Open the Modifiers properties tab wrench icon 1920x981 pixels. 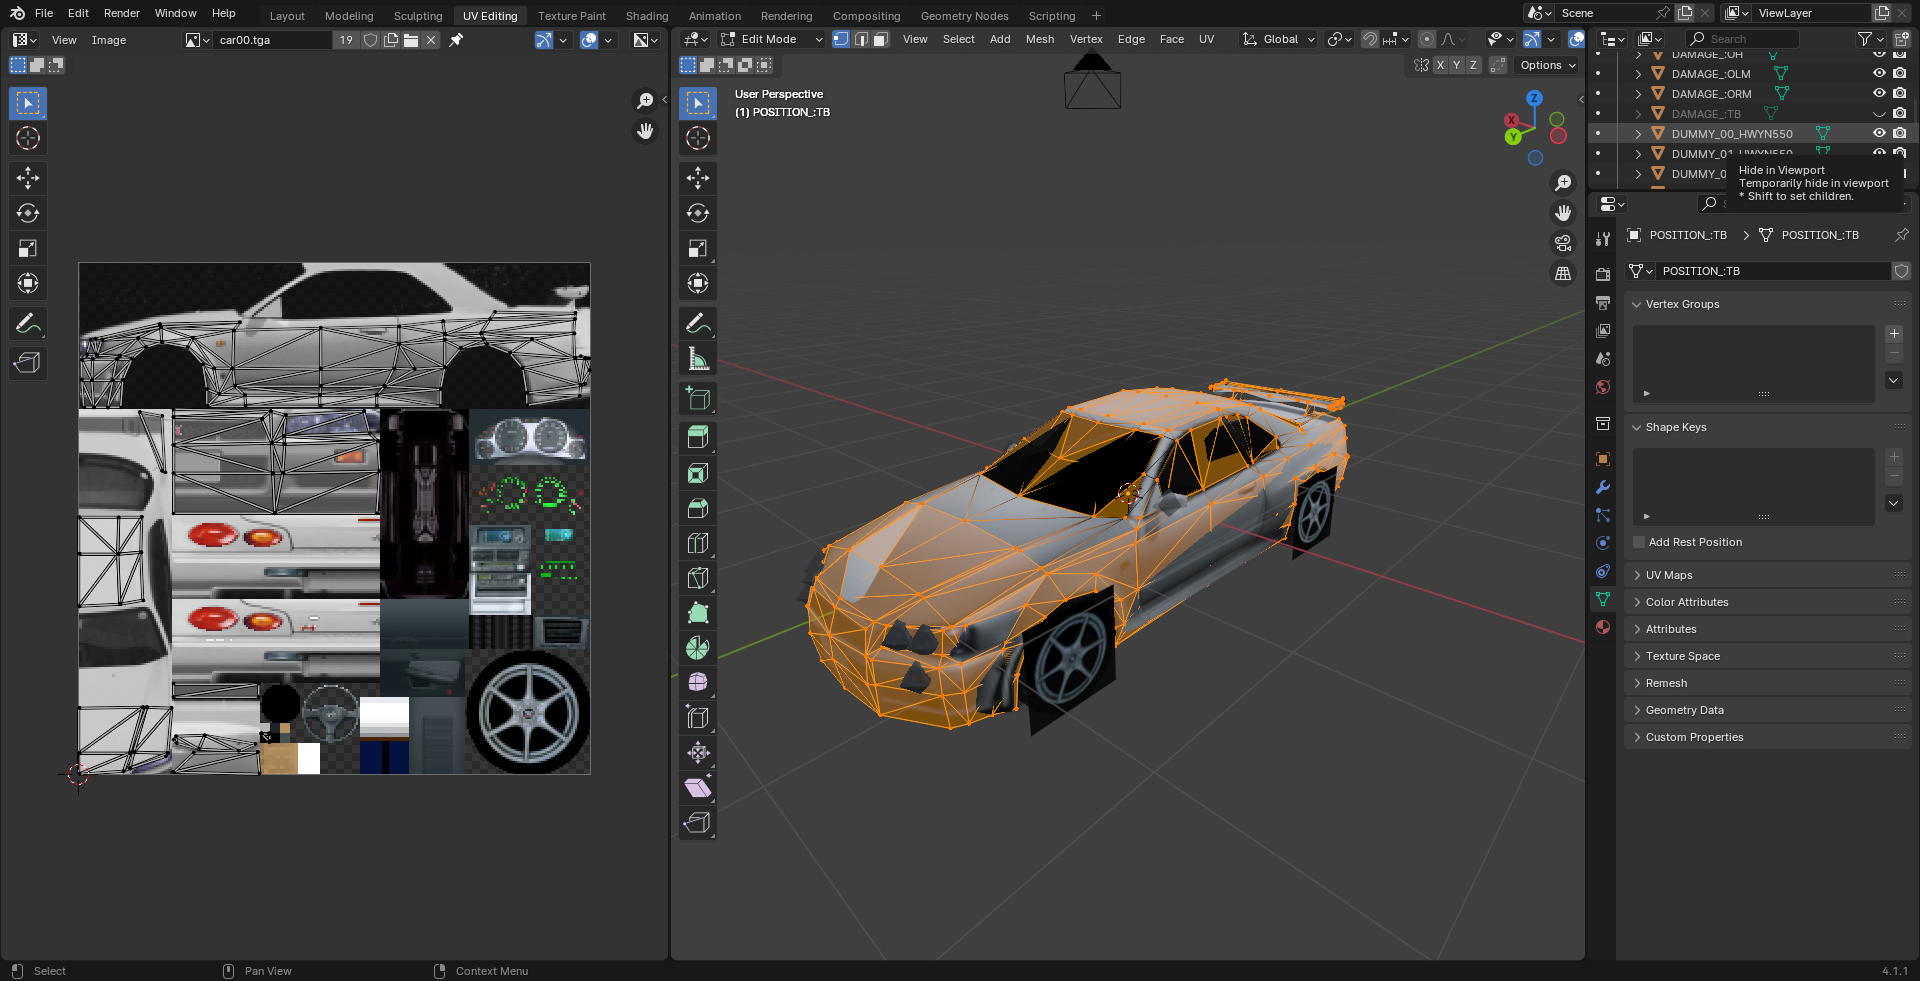(1603, 487)
